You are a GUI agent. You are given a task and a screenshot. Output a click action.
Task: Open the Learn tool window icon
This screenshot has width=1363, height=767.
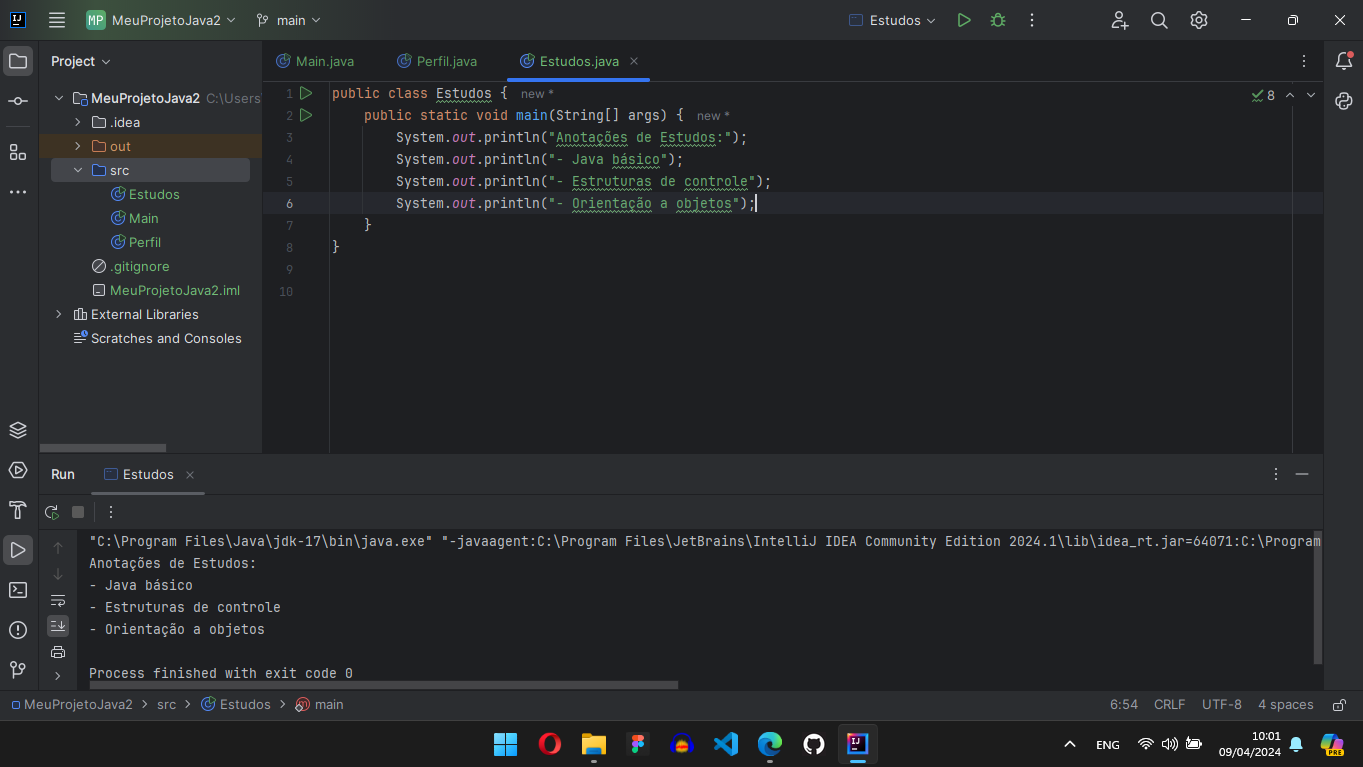pyautogui.click(x=18, y=430)
